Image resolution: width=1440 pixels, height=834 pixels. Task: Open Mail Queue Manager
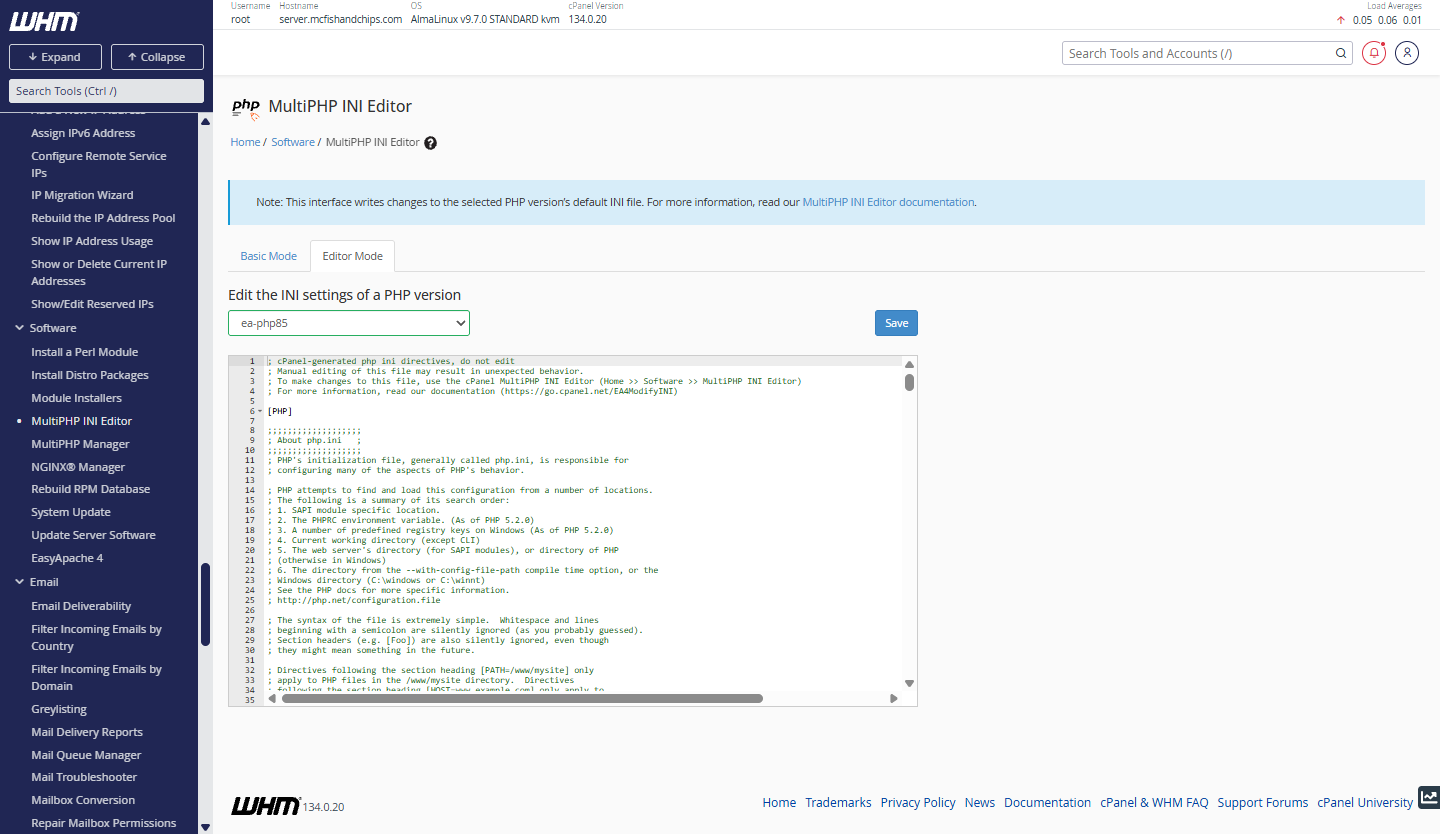click(86, 755)
